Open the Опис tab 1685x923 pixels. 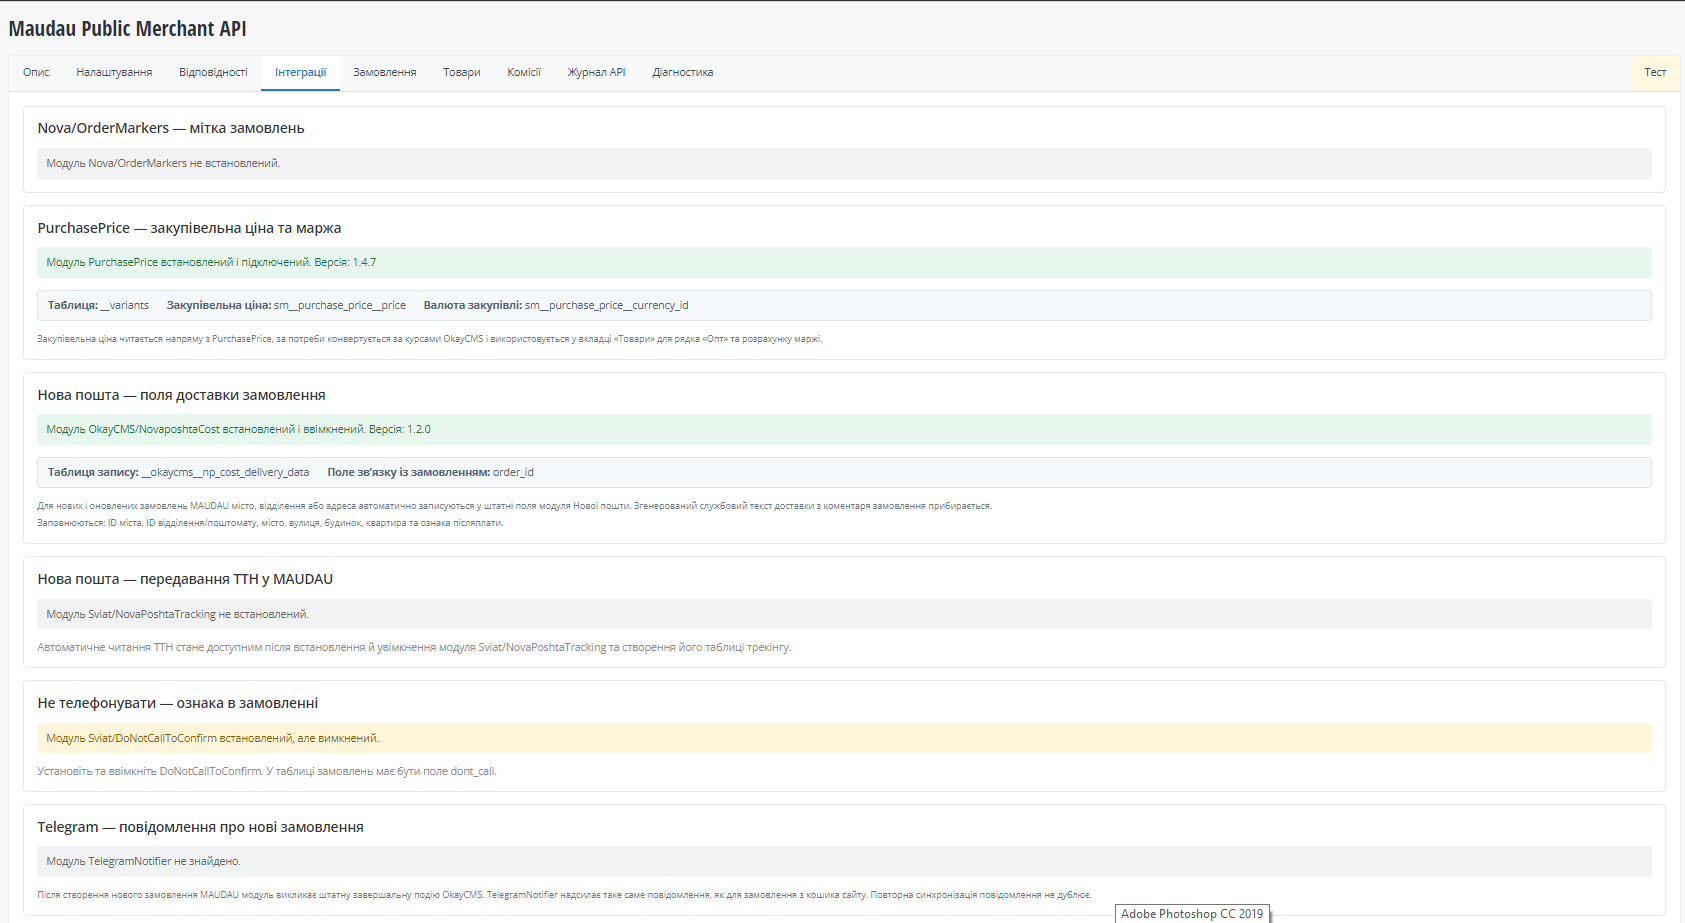coord(36,72)
